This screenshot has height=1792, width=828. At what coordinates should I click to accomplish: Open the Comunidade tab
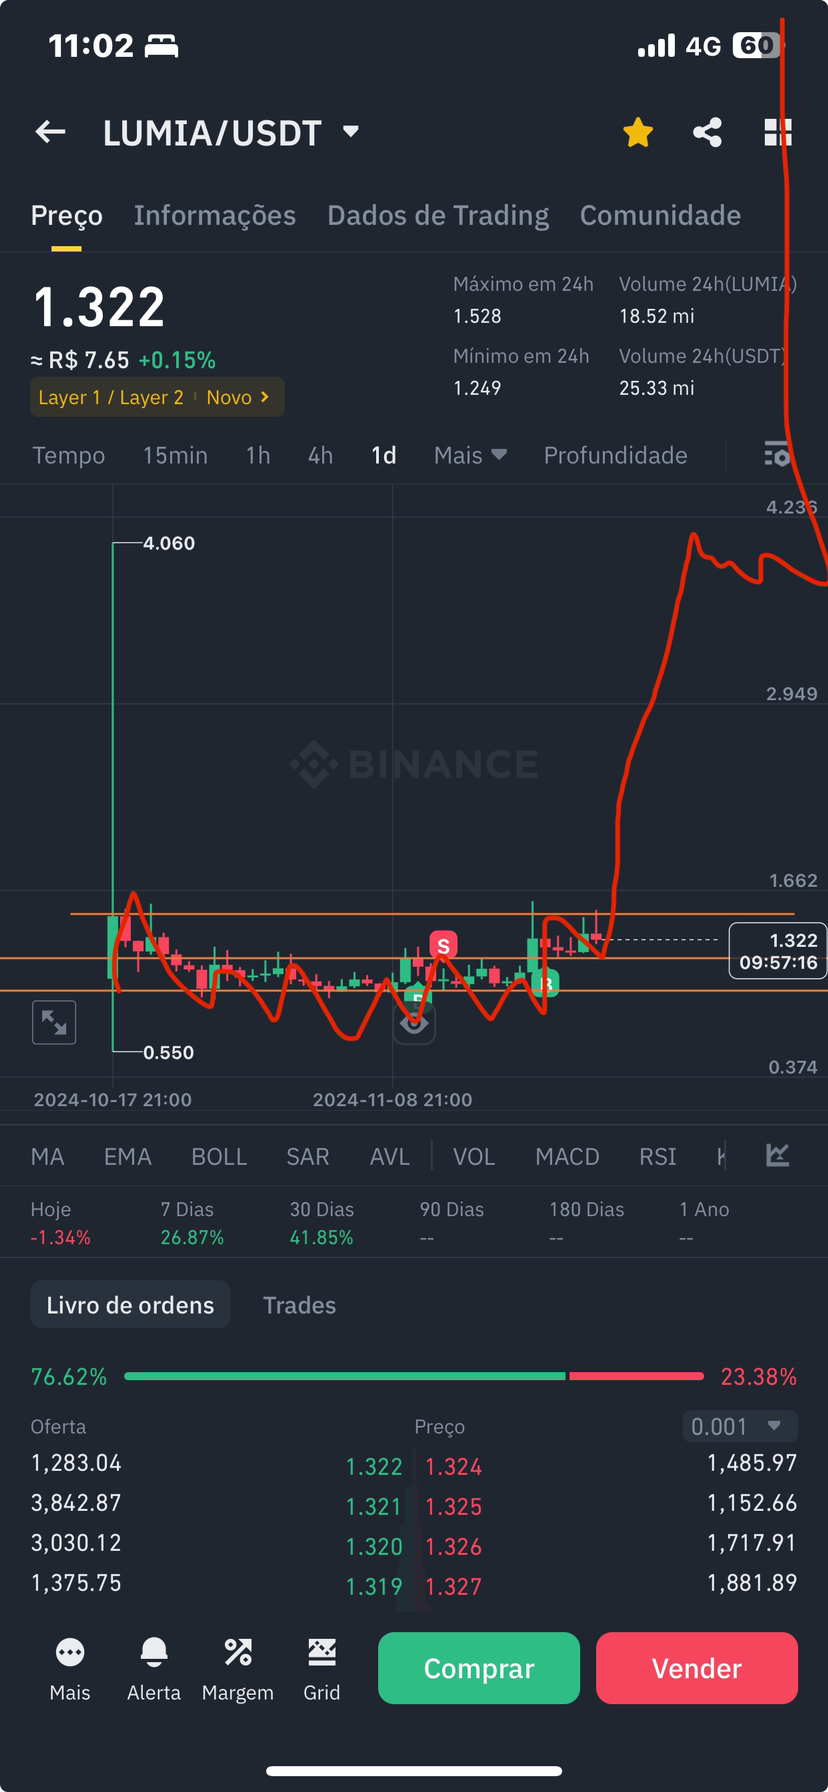click(660, 215)
